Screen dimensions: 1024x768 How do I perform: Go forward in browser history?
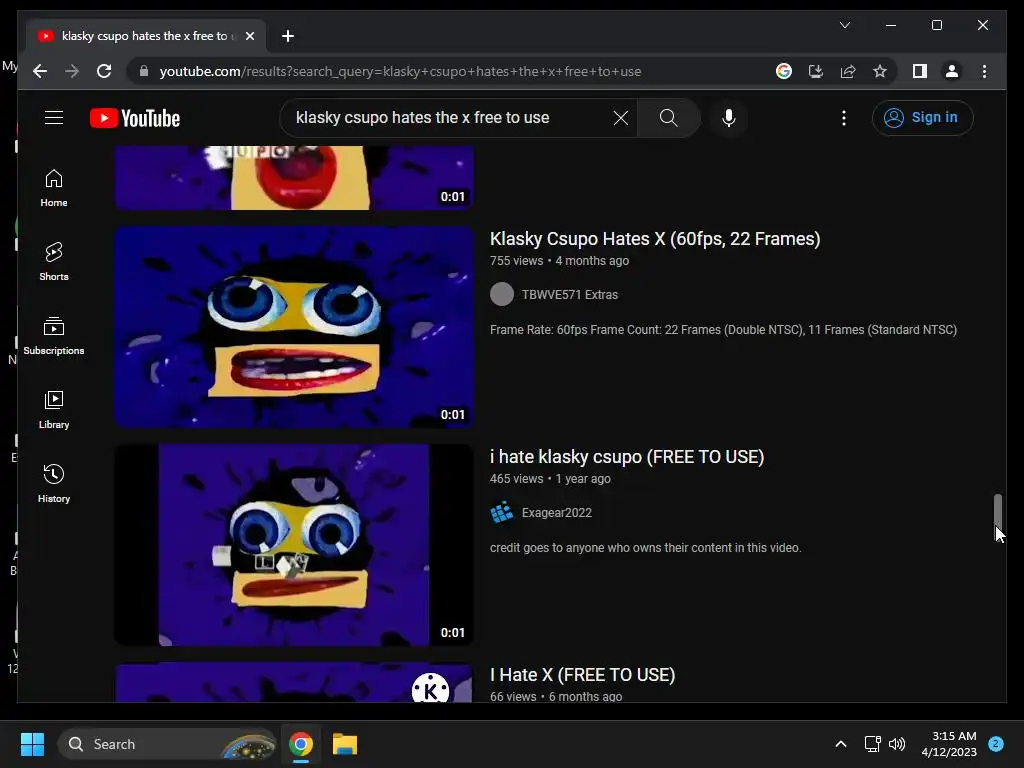click(72, 71)
